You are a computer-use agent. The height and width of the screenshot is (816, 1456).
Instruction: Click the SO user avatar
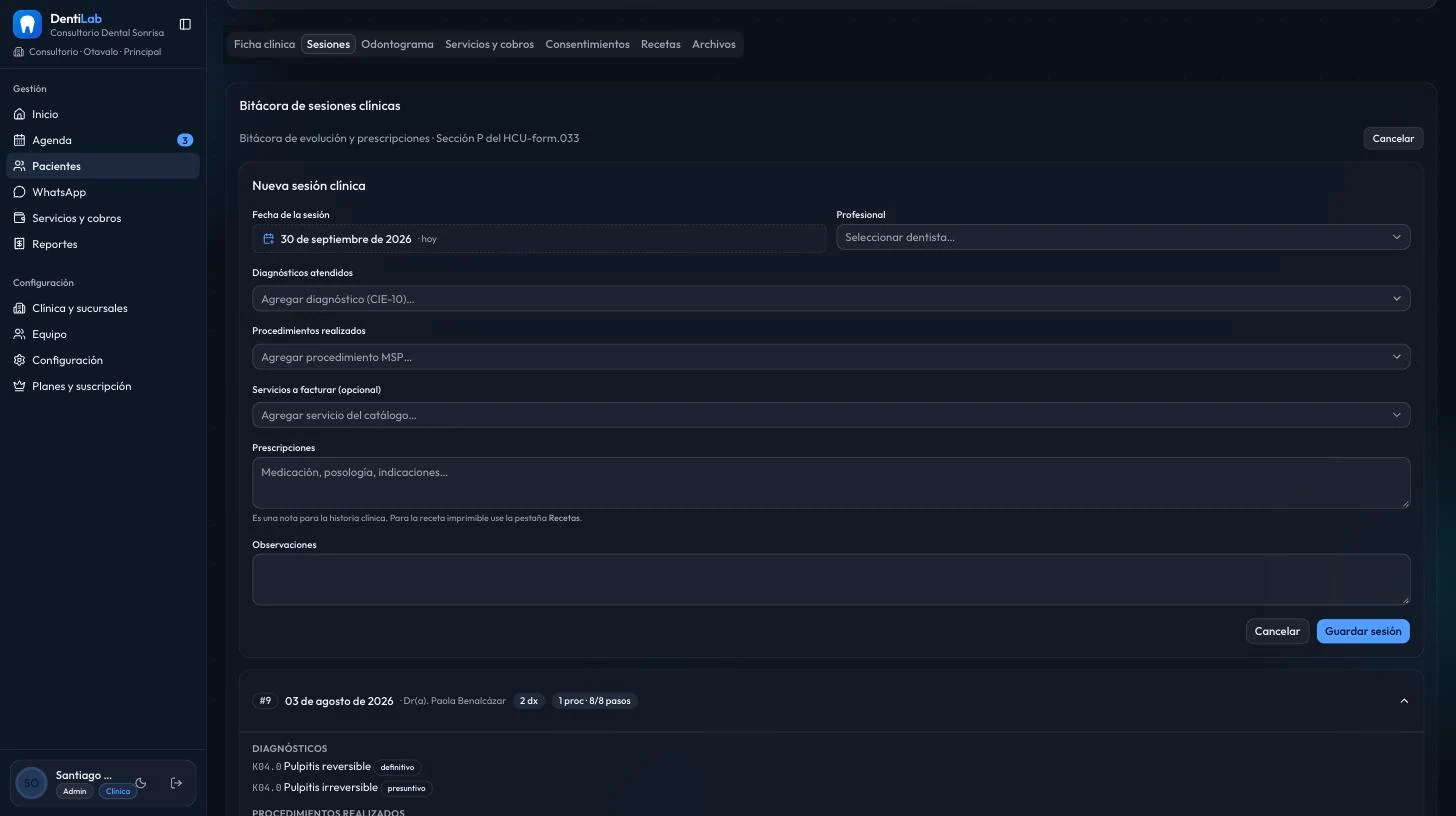pyautogui.click(x=31, y=783)
